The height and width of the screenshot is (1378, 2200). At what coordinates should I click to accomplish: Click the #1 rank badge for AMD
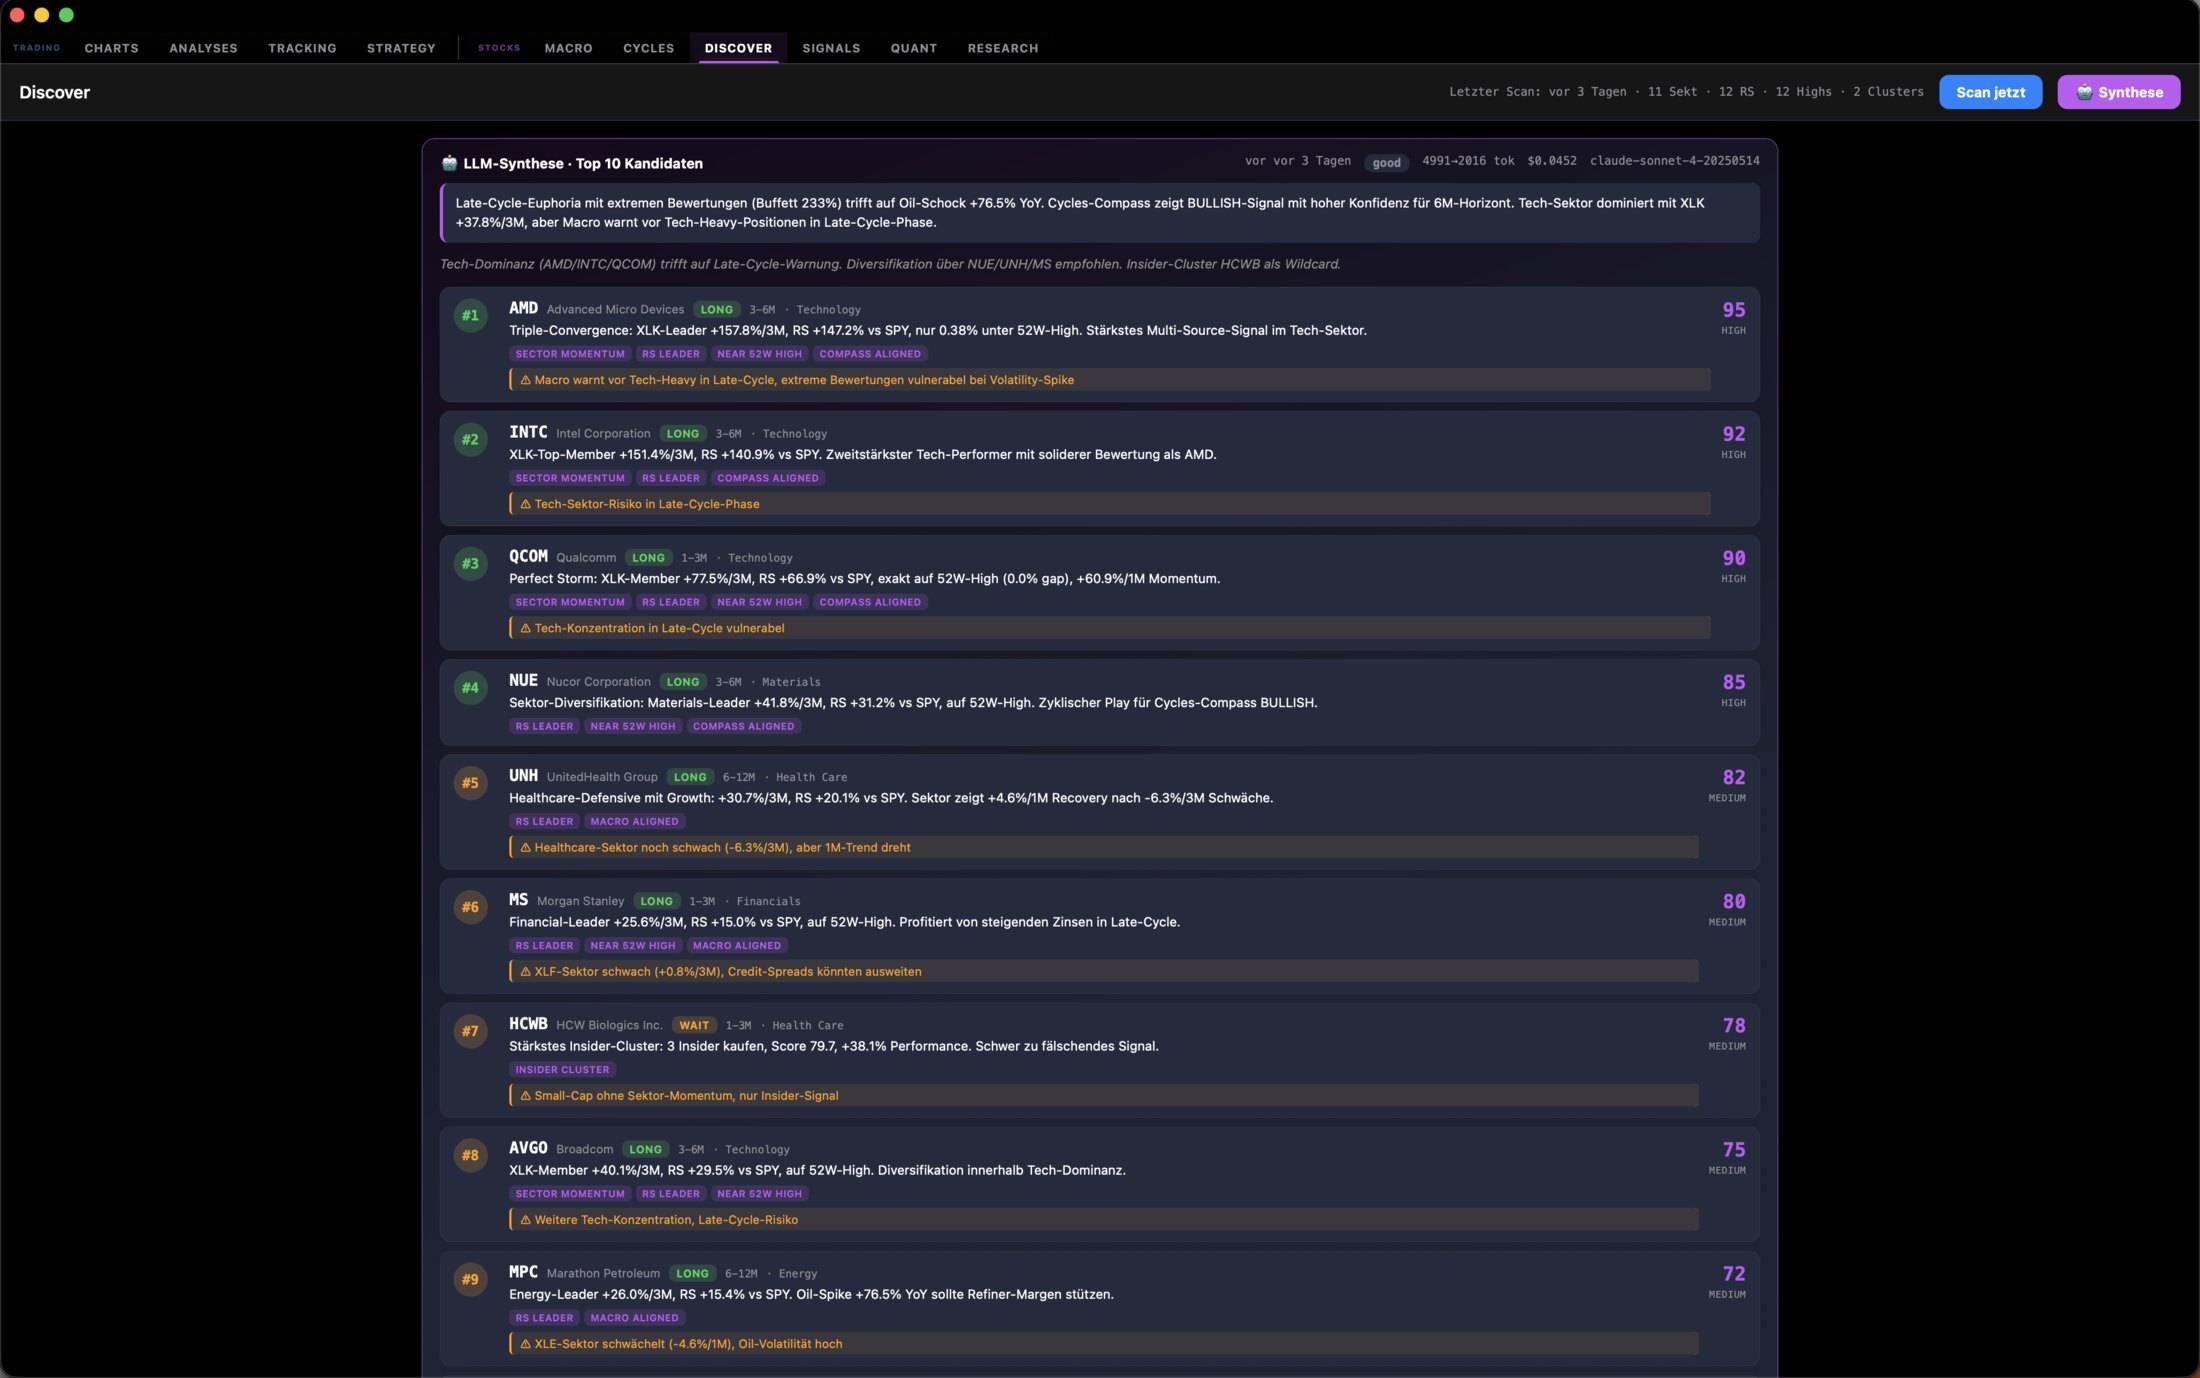click(x=470, y=315)
